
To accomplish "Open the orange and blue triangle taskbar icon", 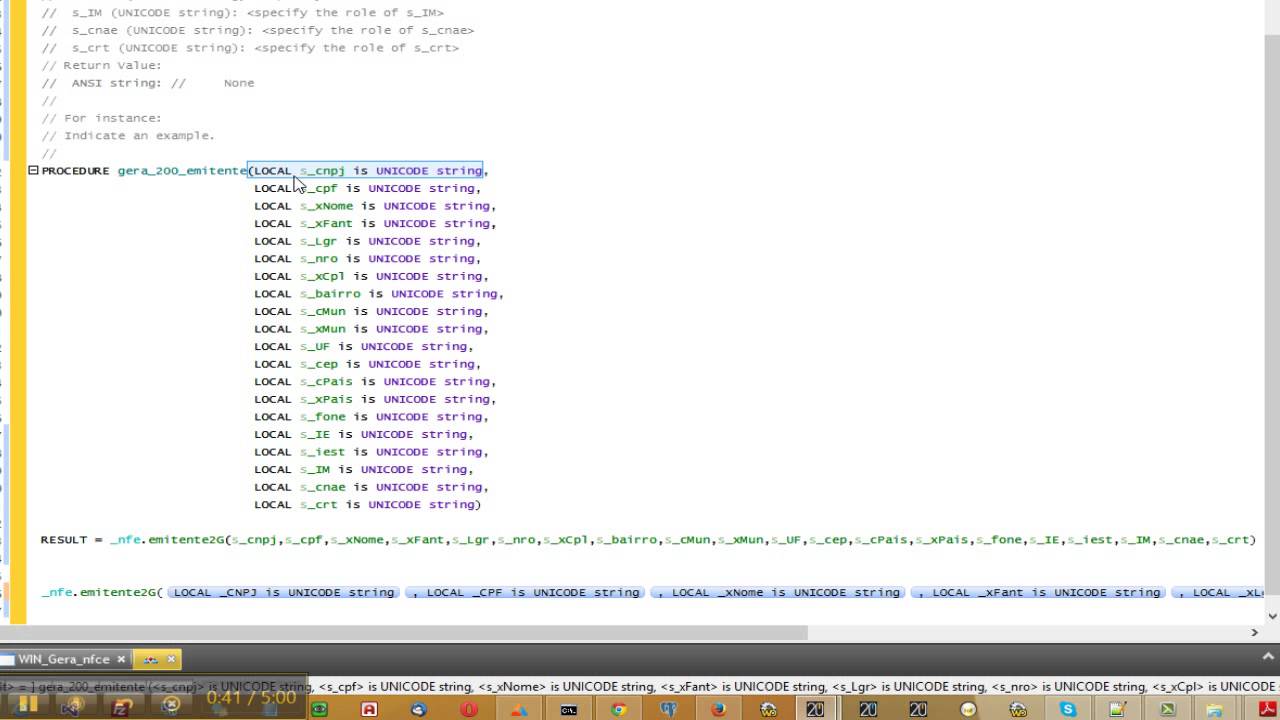I will click(519, 709).
